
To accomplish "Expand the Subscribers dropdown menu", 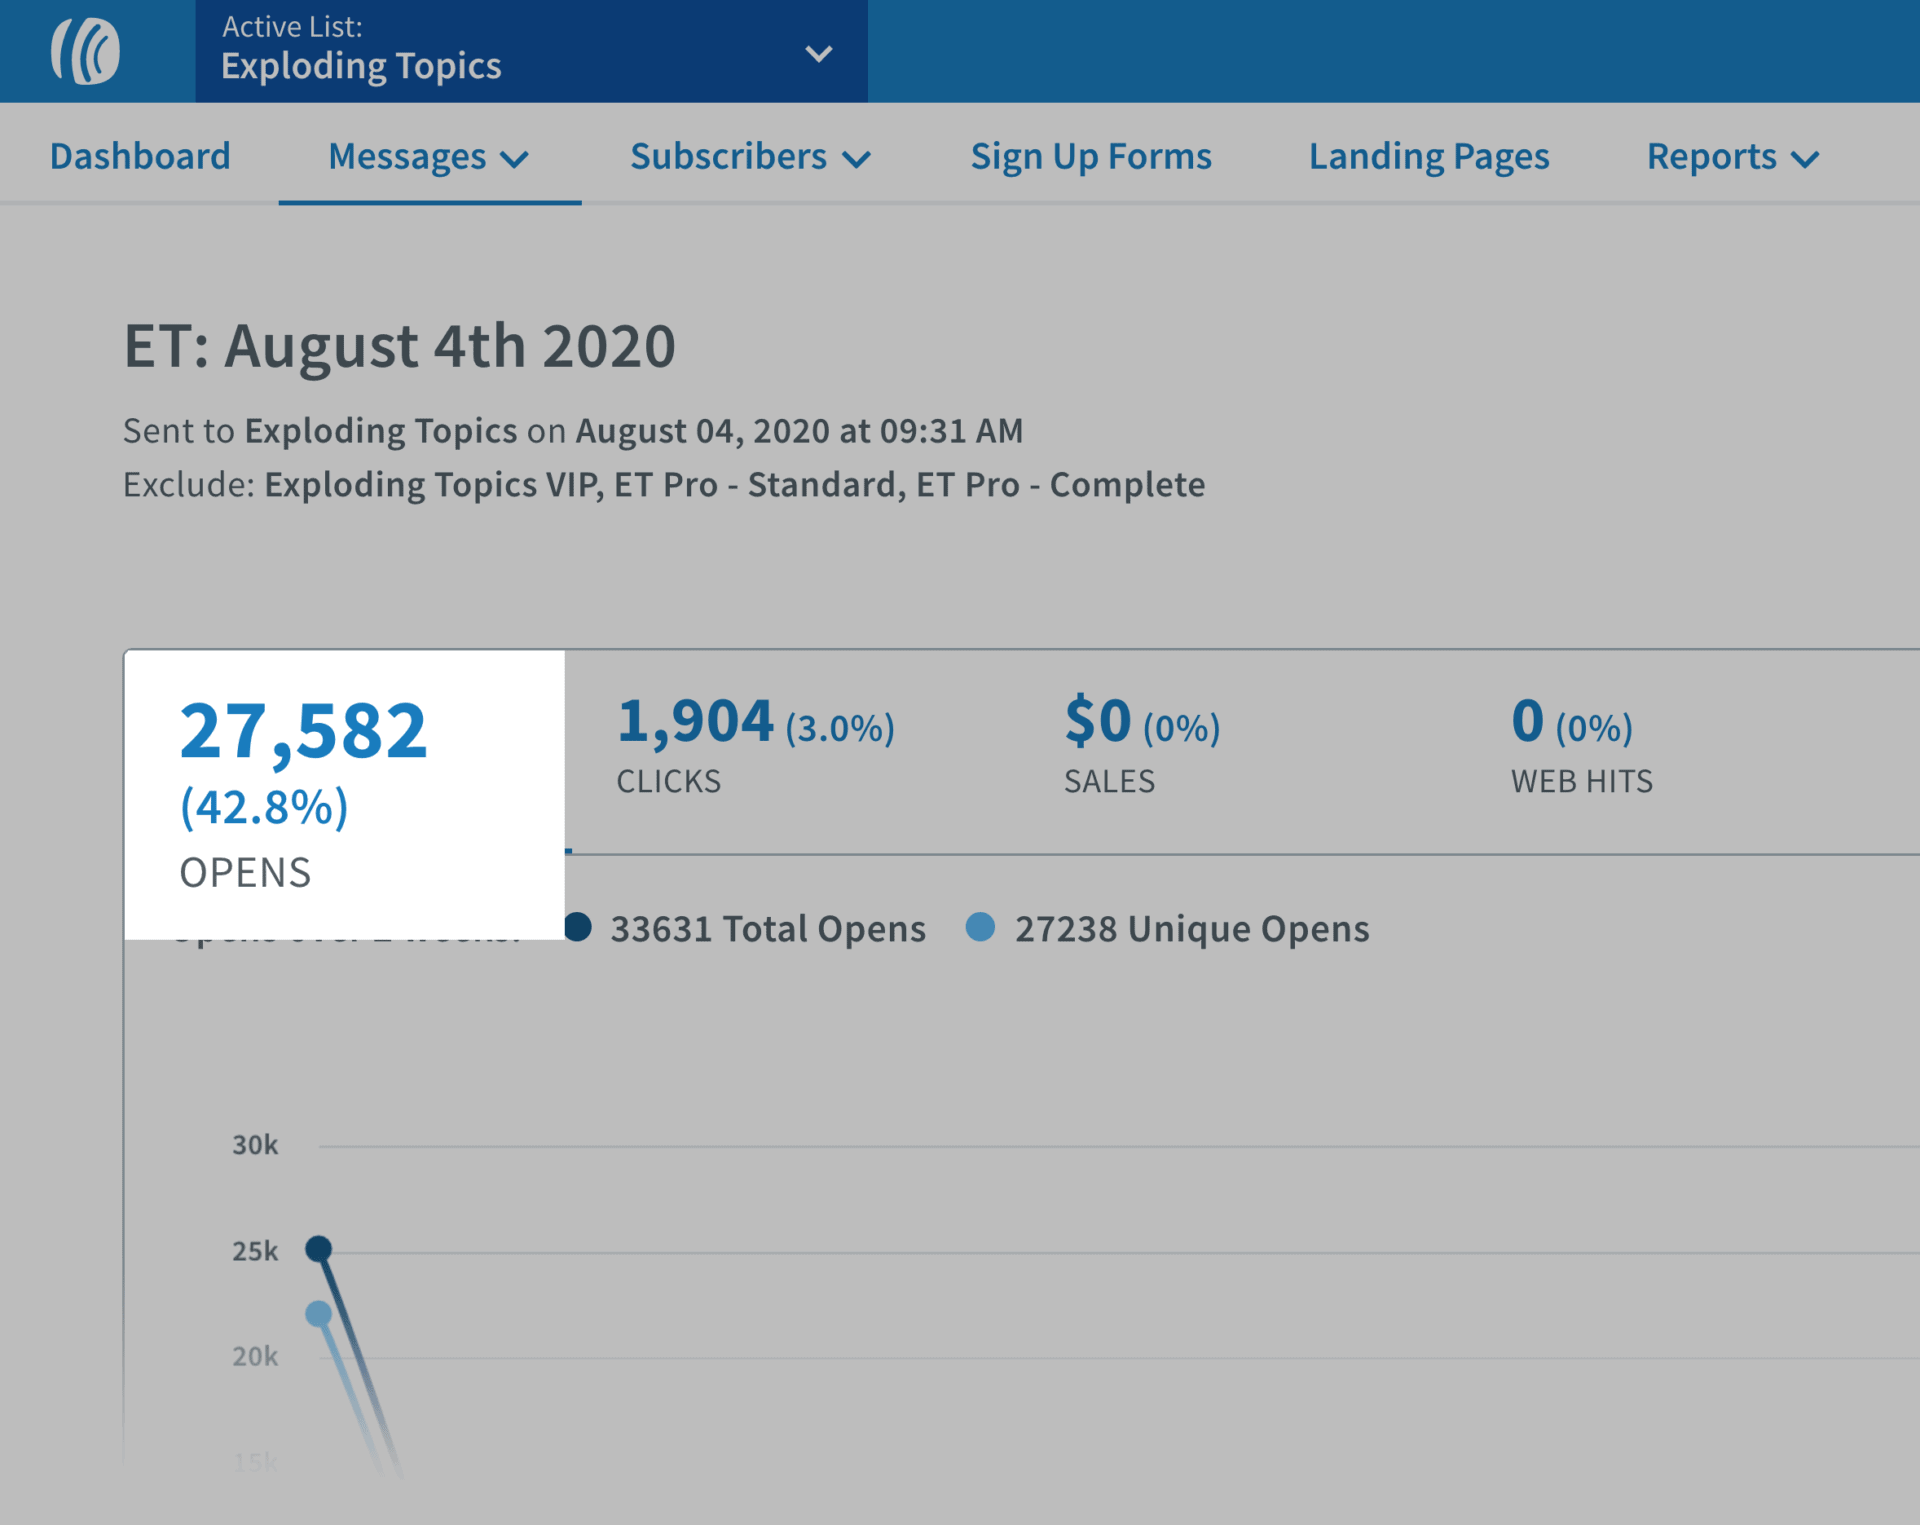I will 750,157.
